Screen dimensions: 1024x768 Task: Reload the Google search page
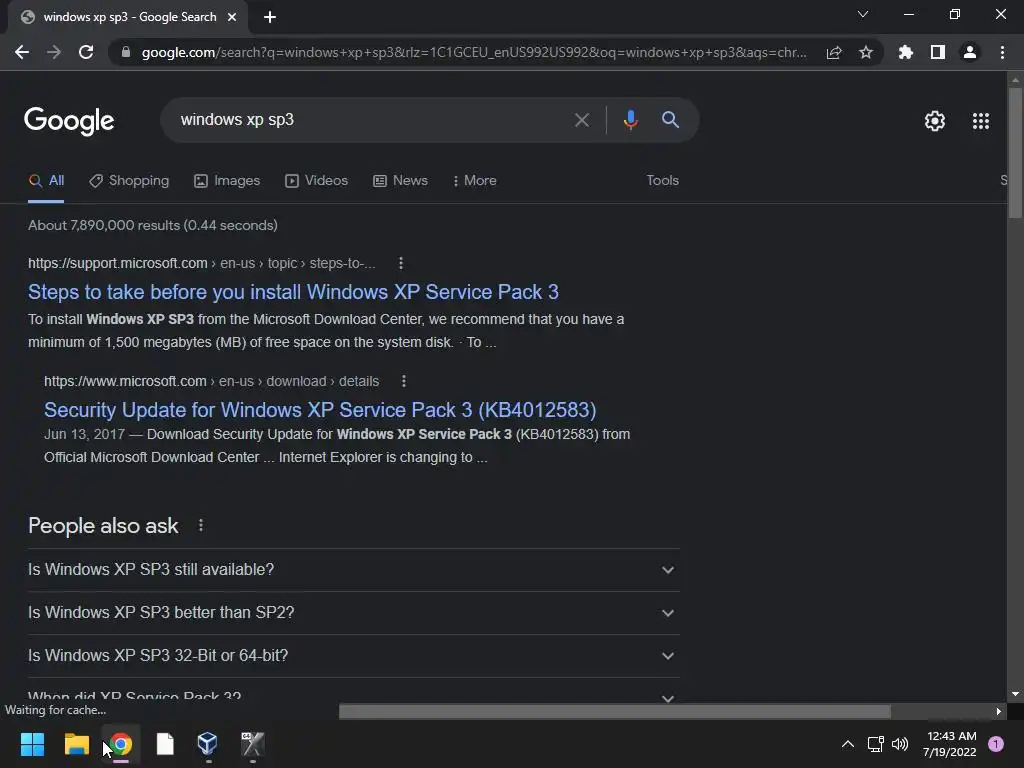click(x=86, y=52)
